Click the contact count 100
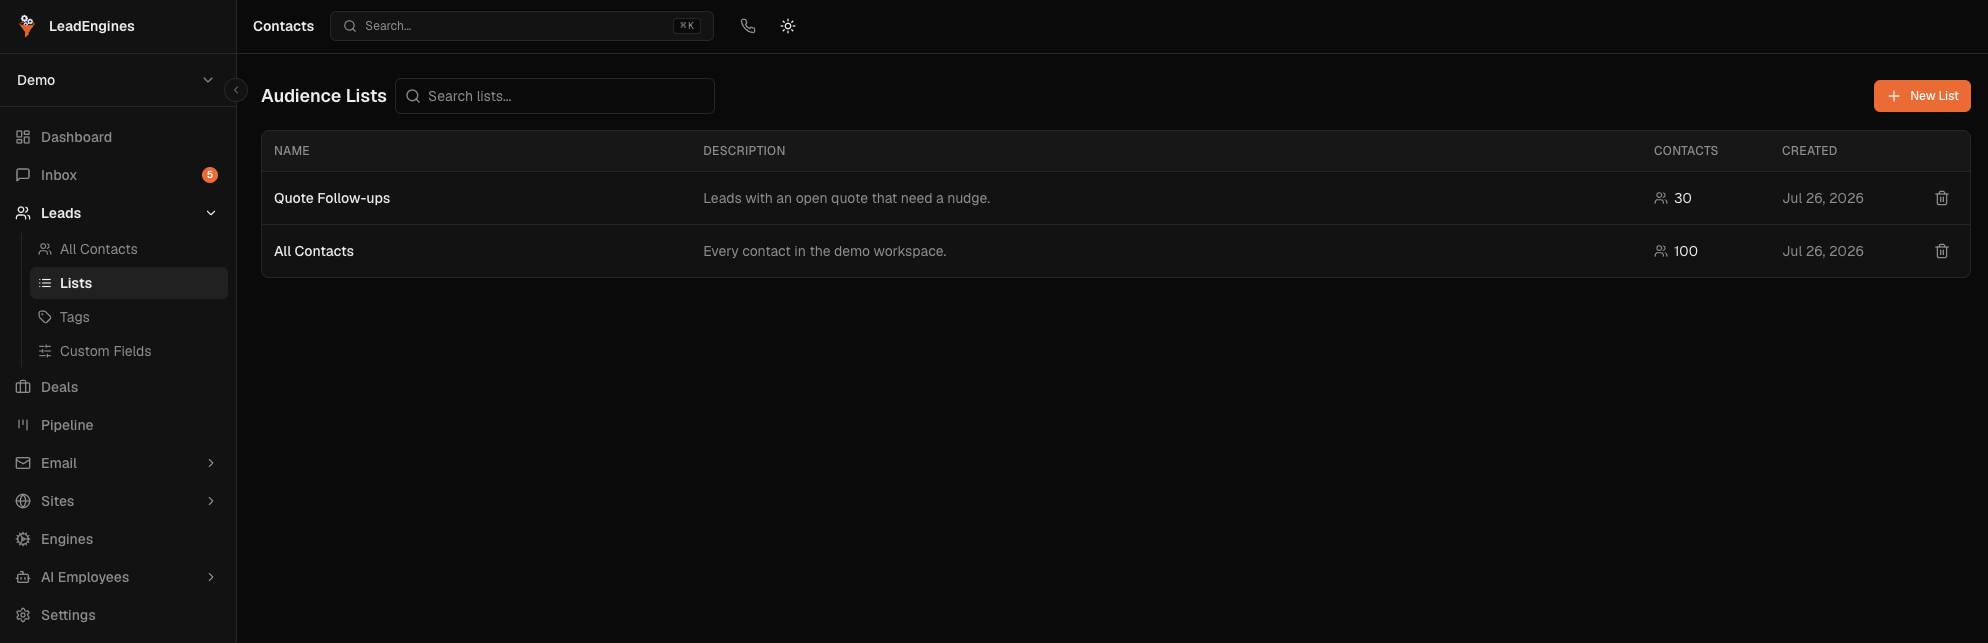The width and height of the screenshot is (1988, 643). [1686, 251]
